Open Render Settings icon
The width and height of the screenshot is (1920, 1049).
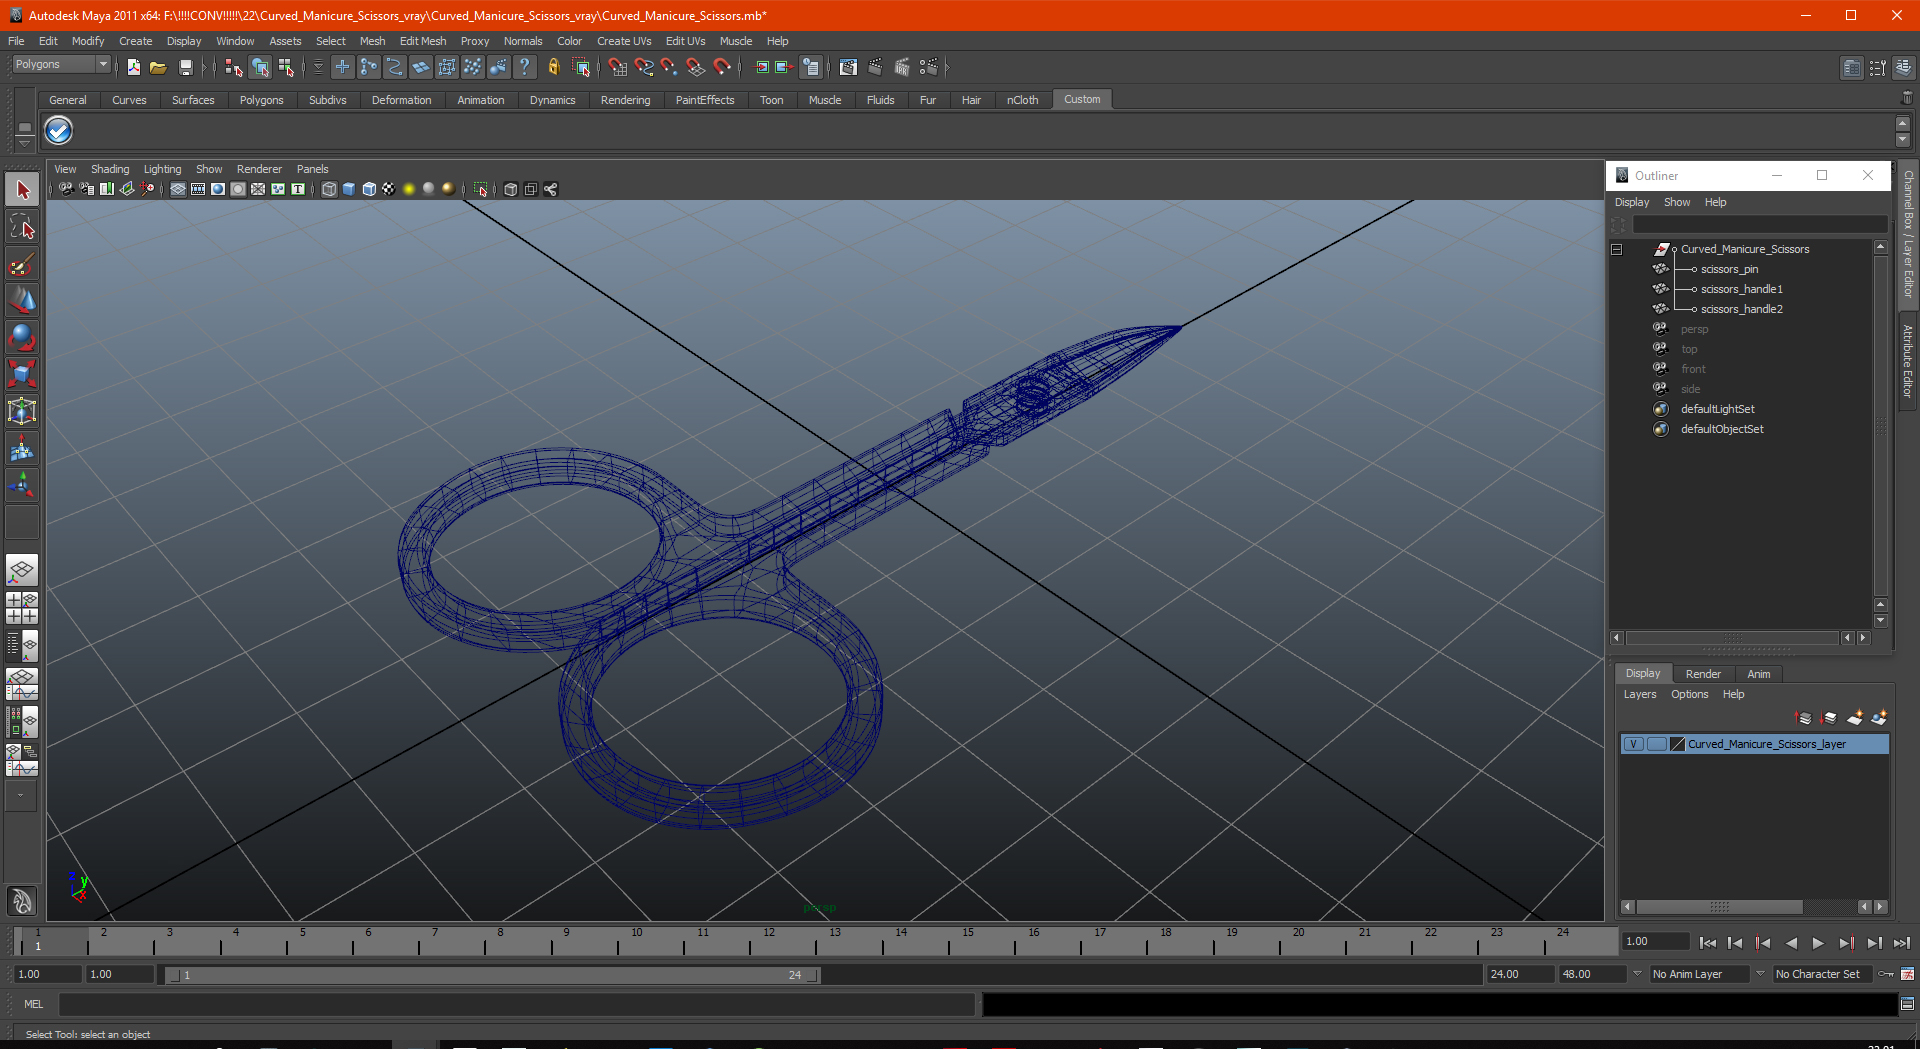[929, 67]
